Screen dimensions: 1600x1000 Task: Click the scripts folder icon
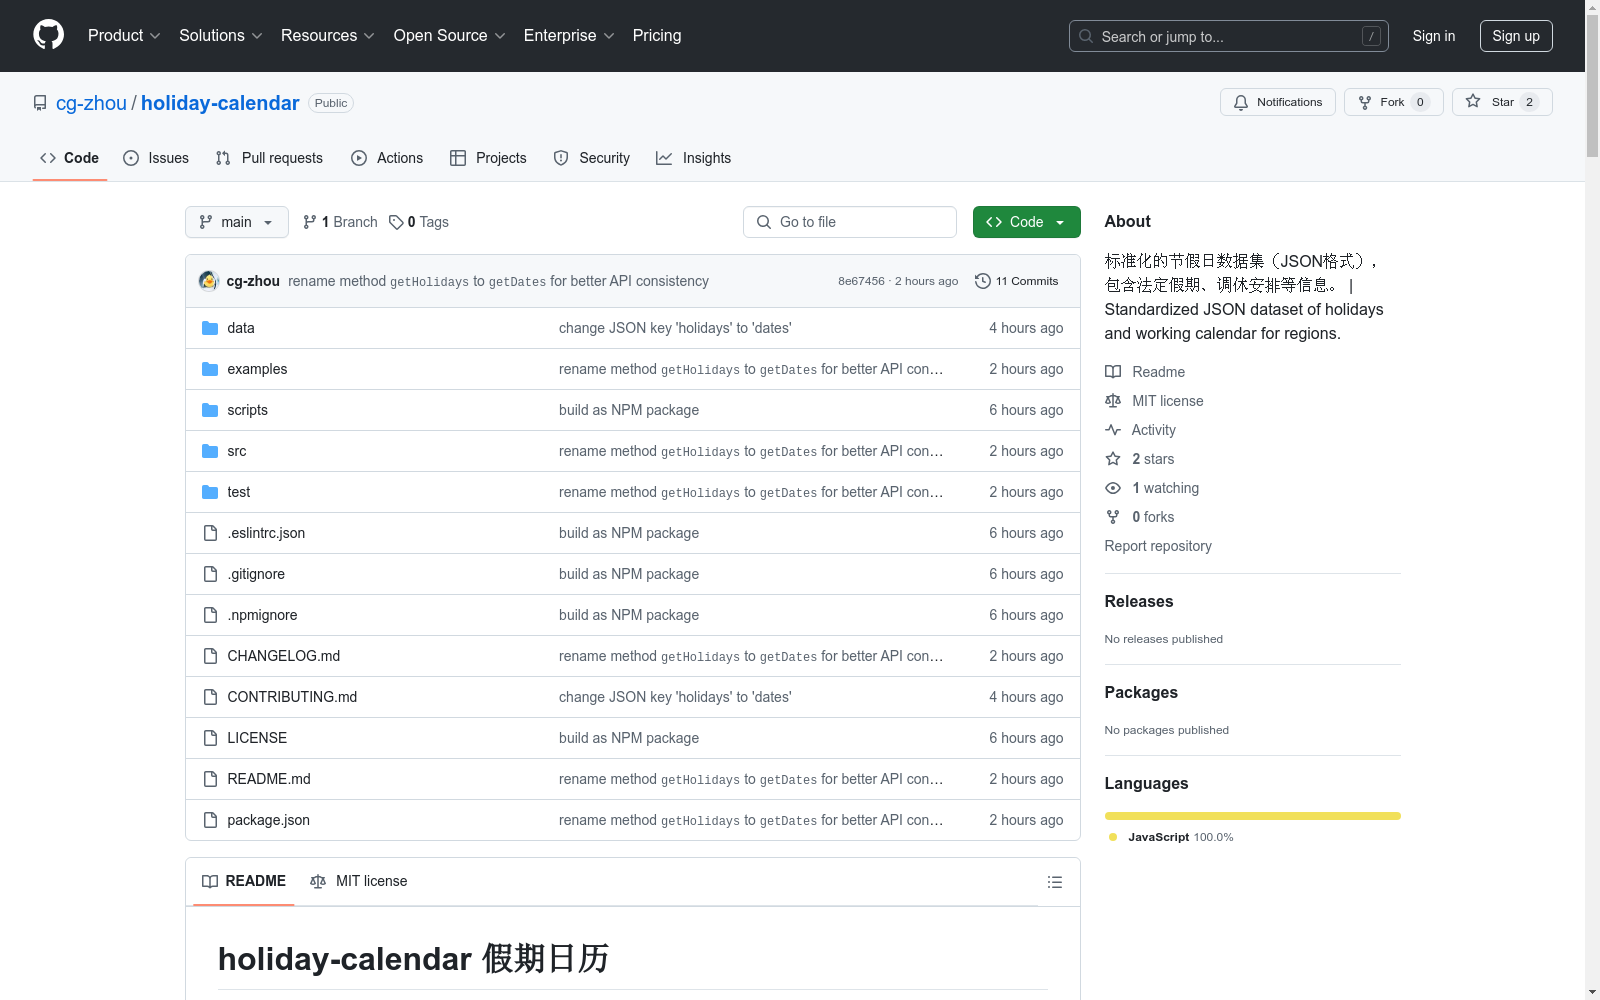[x=210, y=410]
